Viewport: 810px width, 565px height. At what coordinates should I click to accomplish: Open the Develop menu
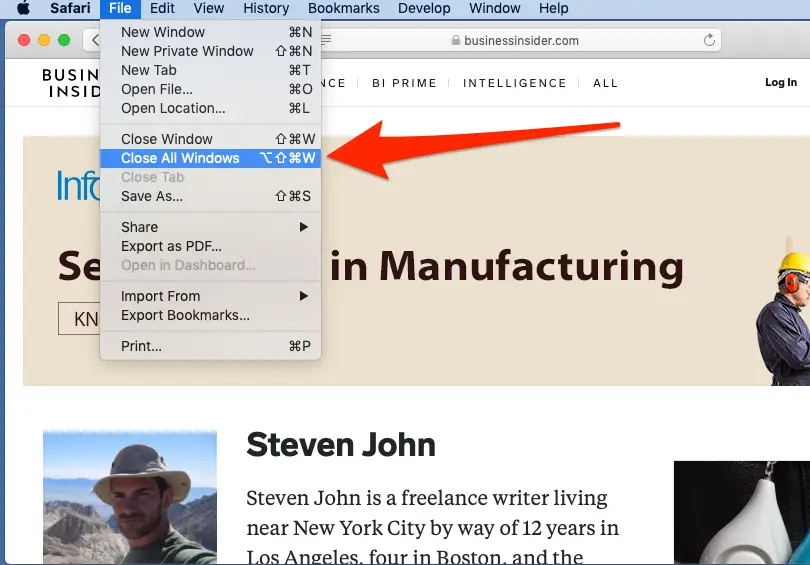tap(424, 8)
